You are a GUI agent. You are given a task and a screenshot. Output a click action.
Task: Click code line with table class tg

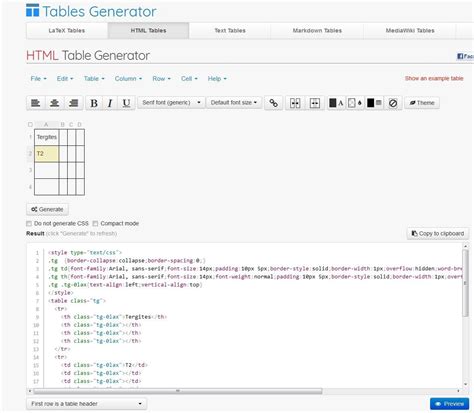[77, 301]
